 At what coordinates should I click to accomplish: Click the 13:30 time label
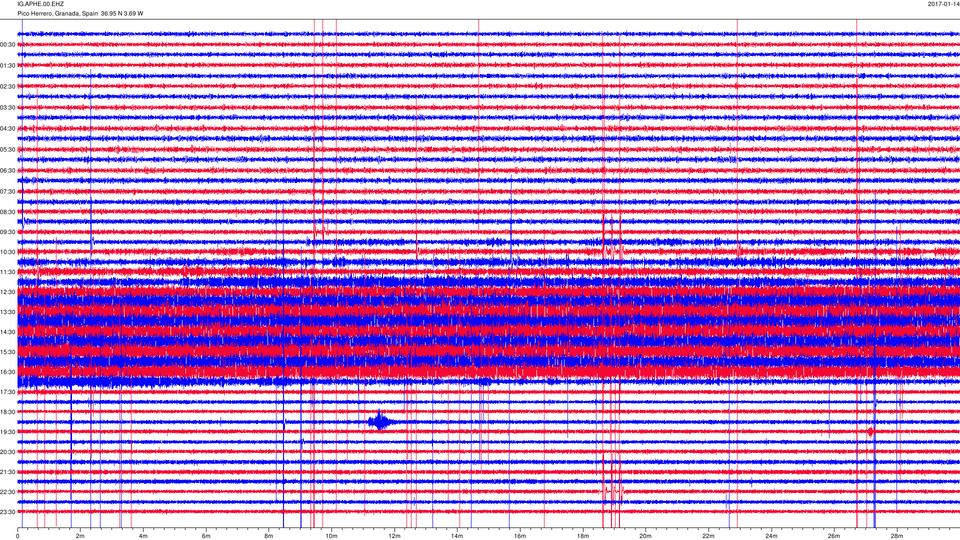8,312
